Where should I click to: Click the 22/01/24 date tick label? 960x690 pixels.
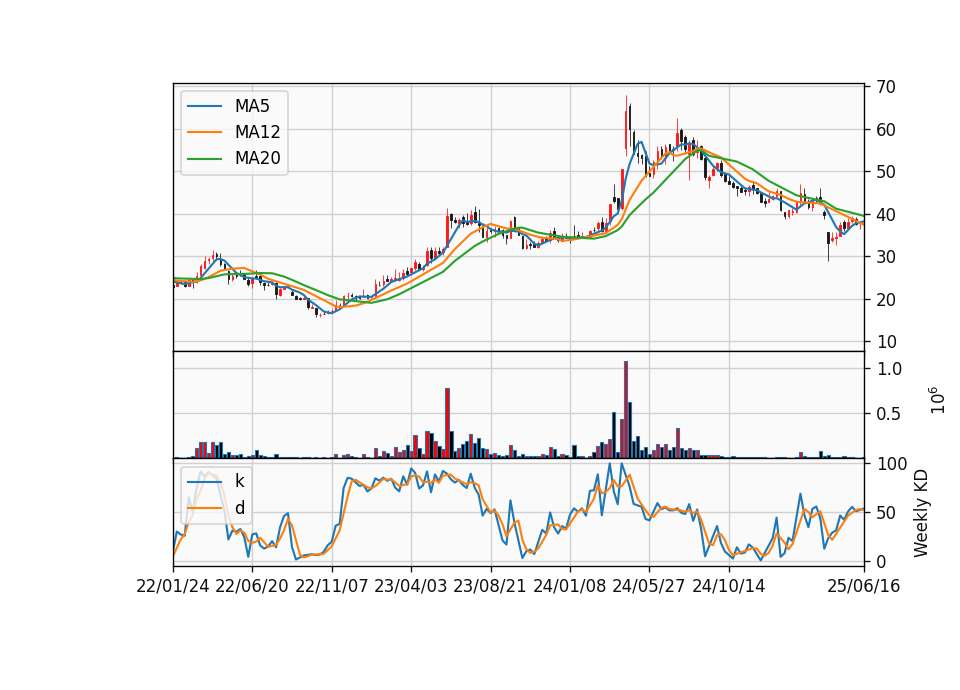coord(173,586)
